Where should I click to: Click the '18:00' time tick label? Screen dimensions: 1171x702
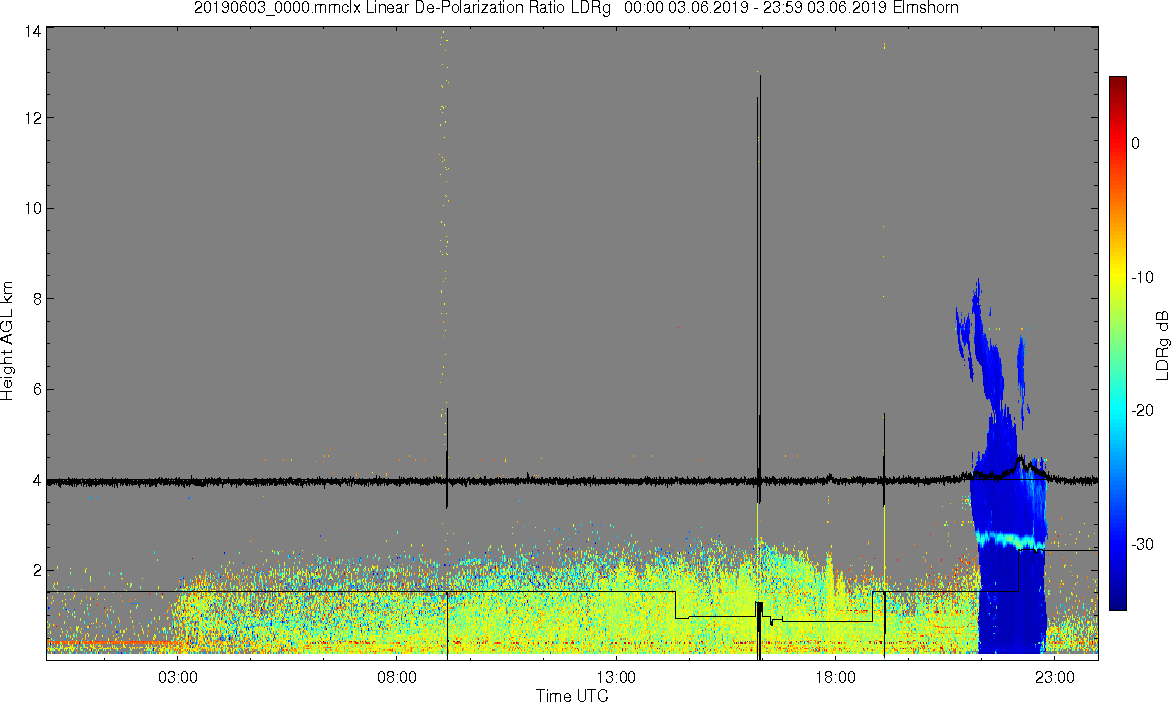point(835,677)
